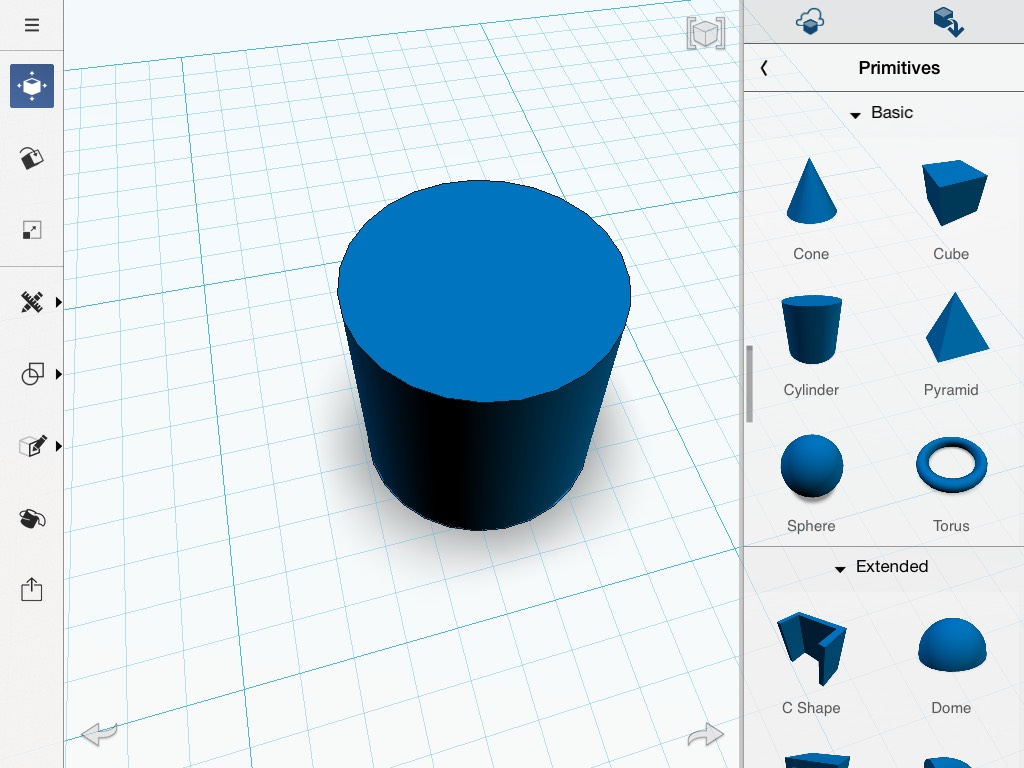Image resolution: width=1024 pixels, height=768 pixels.
Task: Expand the Modify tool submenu arrow
Action: click(x=59, y=446)
